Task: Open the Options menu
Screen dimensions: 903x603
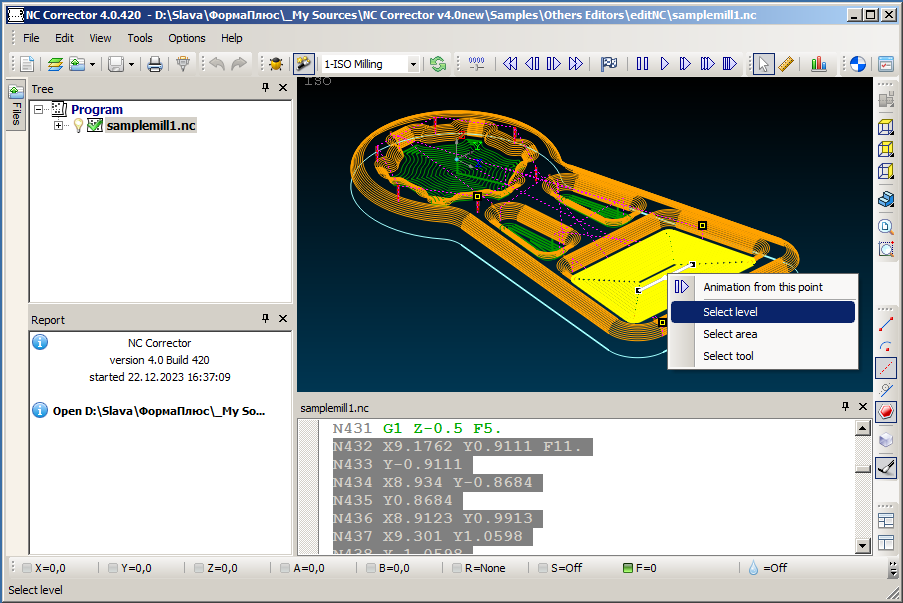Action: point(187,38)
